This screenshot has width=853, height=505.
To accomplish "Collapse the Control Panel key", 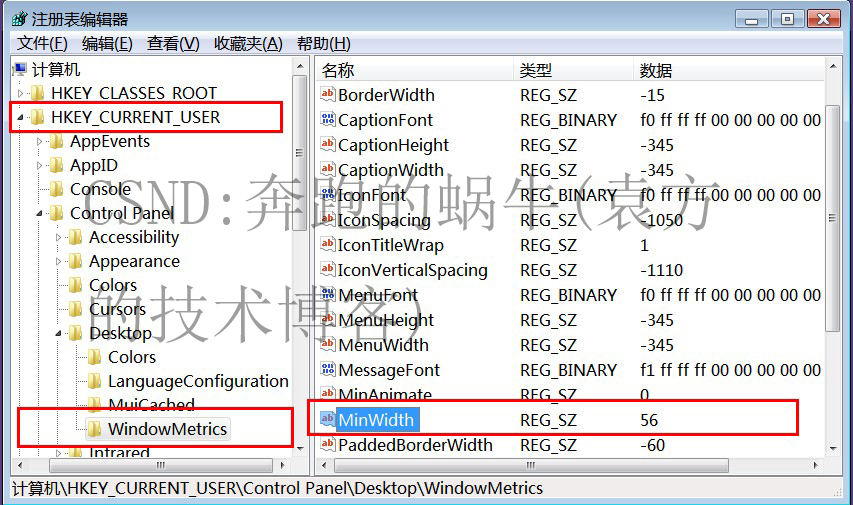I will pyautogui.click(x=39, y=214).
